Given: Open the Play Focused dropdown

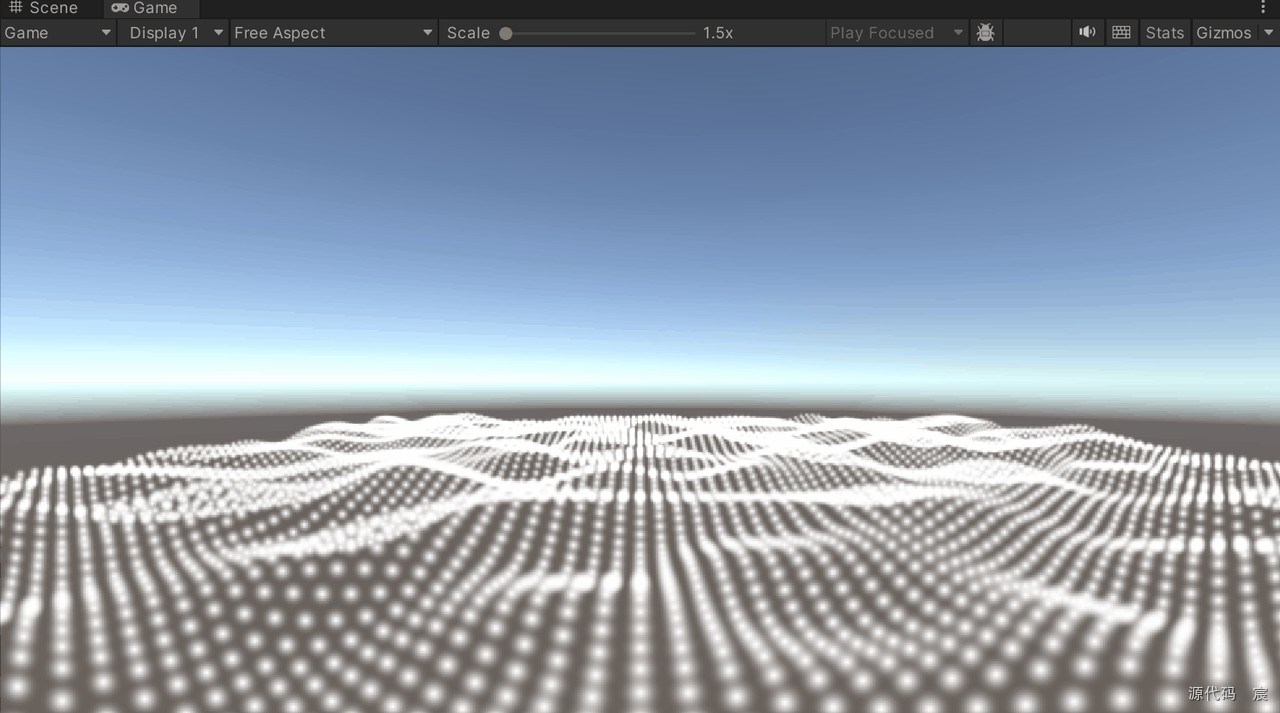Looking at the screenshot, I should click(x=897, y=33).
